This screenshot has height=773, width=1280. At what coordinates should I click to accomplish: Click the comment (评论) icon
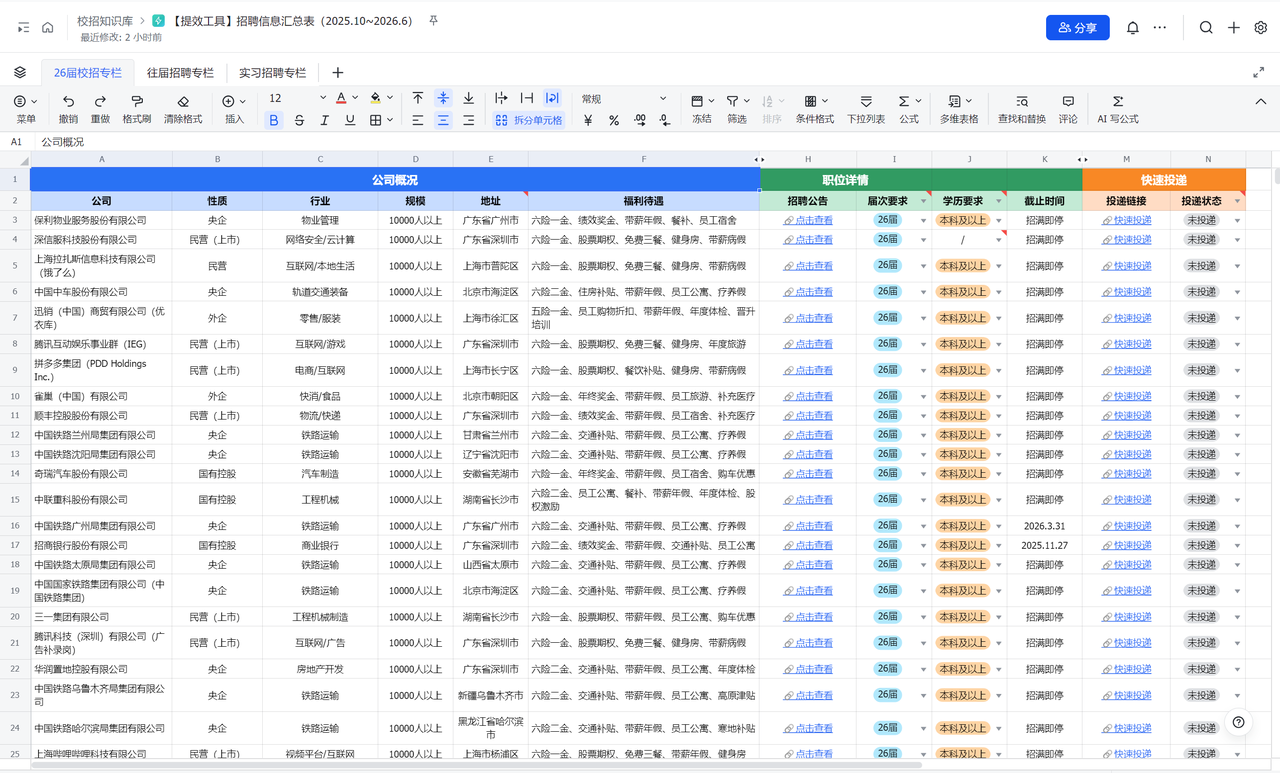pyautogui.click(x=1068, y=102)
